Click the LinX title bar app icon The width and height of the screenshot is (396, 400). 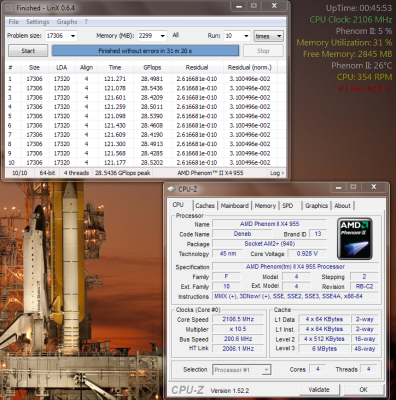[9, 8]
